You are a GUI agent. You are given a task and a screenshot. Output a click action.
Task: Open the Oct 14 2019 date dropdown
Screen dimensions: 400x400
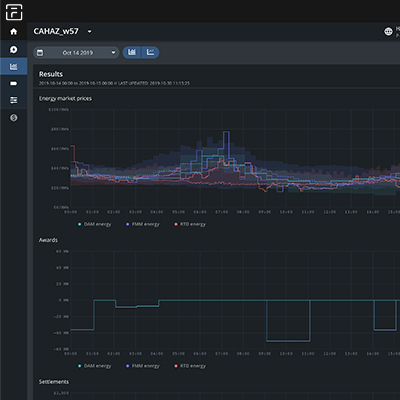(76, 53)
